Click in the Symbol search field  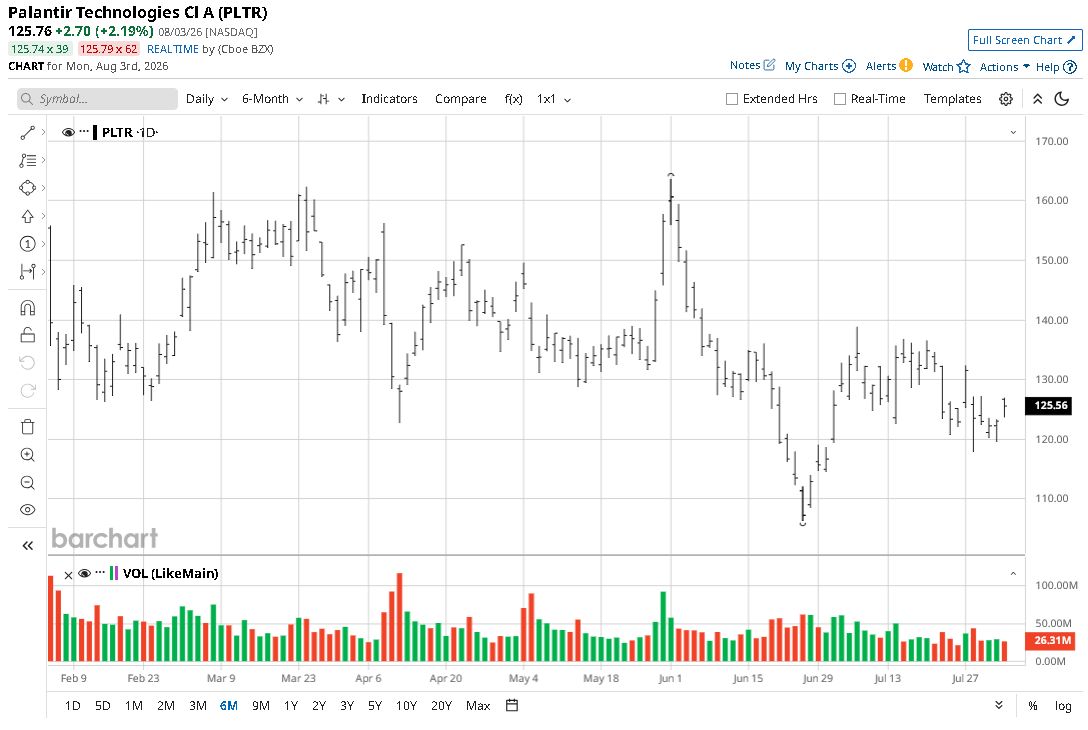click(x=97, y=99)
